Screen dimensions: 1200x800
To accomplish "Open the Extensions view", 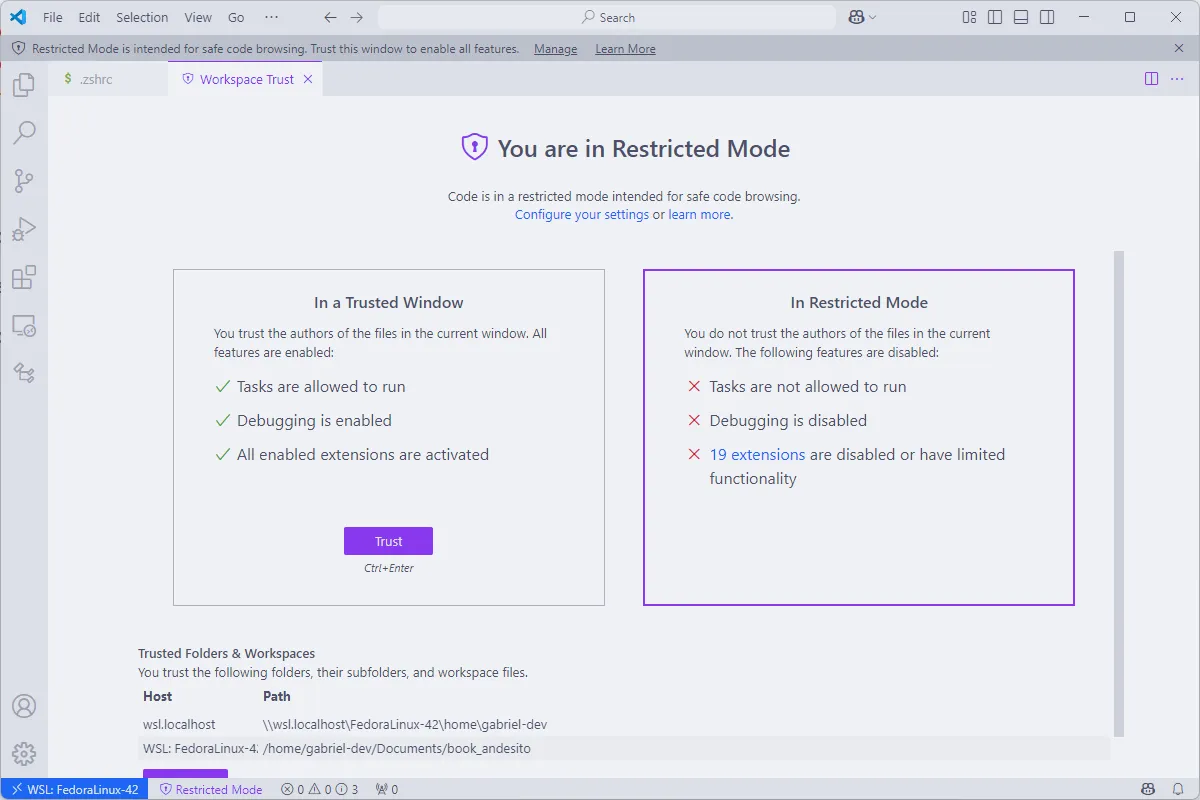I will pos(24,277).
